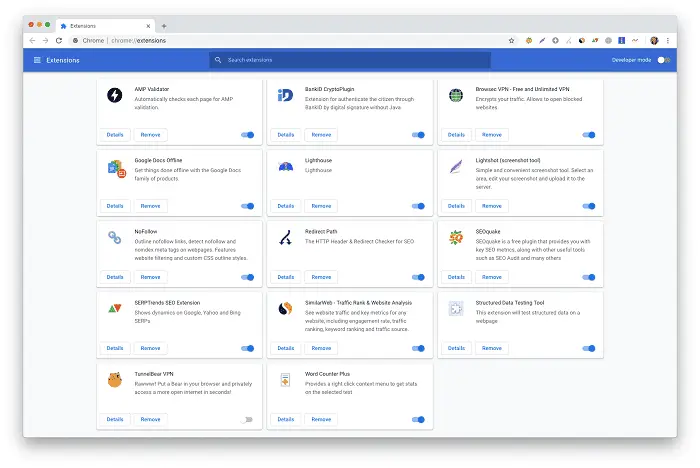Go forward in browser history
Image resolution: width=700 pixels, height=468 pixels.
point(46,41)
